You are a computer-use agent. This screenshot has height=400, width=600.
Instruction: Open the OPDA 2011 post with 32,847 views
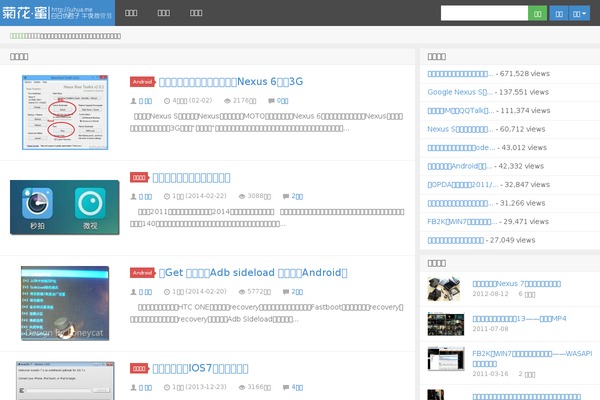(x=463, y=184)
